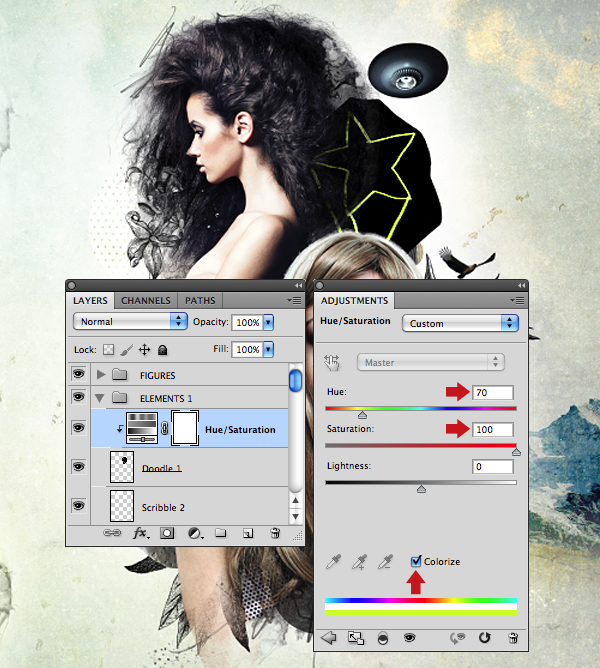Open the Fill slider dropdown arrow
This screenshot has height=668, width=600.
[x=268, y=349]
